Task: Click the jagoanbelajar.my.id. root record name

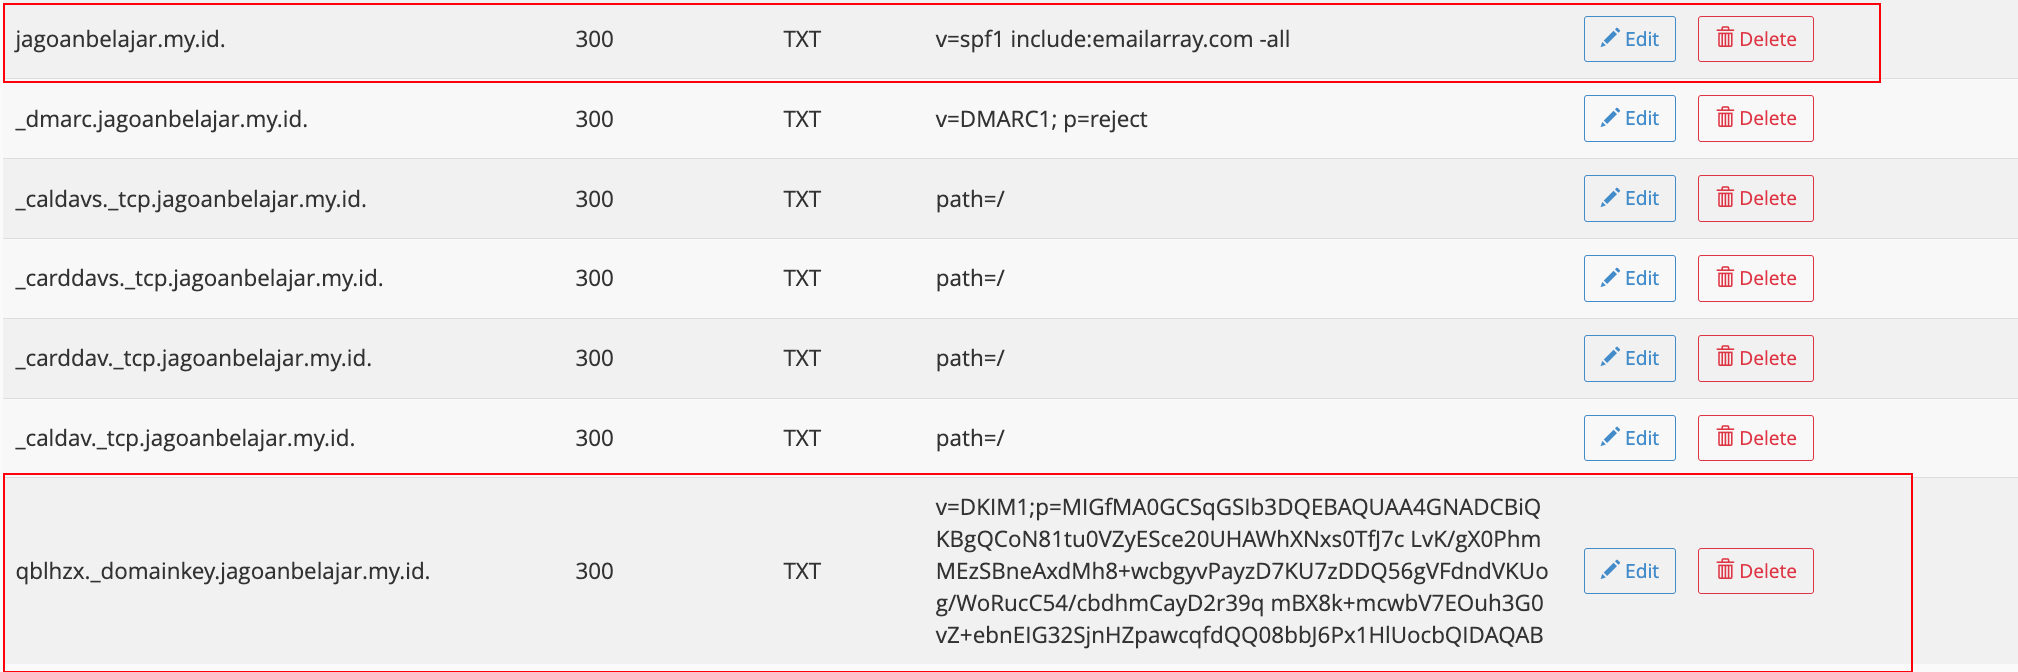Action: (x=120, y=39)
